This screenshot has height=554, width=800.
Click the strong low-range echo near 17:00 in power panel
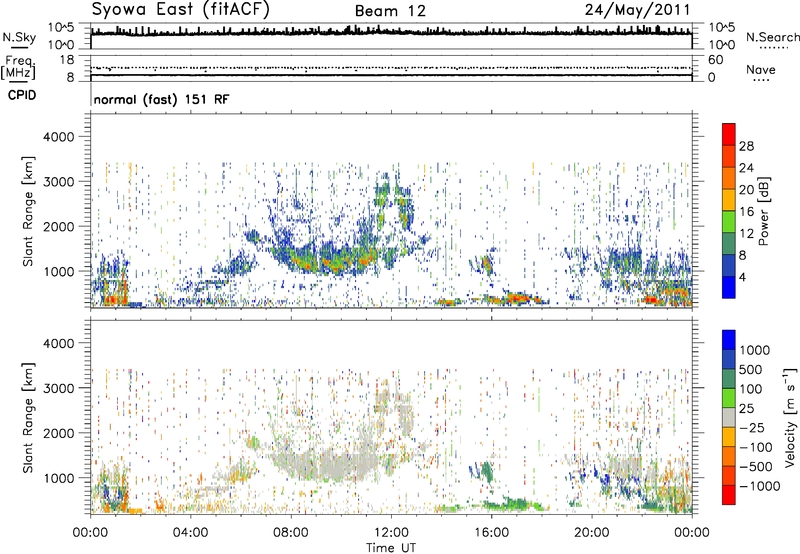(518, 297)
